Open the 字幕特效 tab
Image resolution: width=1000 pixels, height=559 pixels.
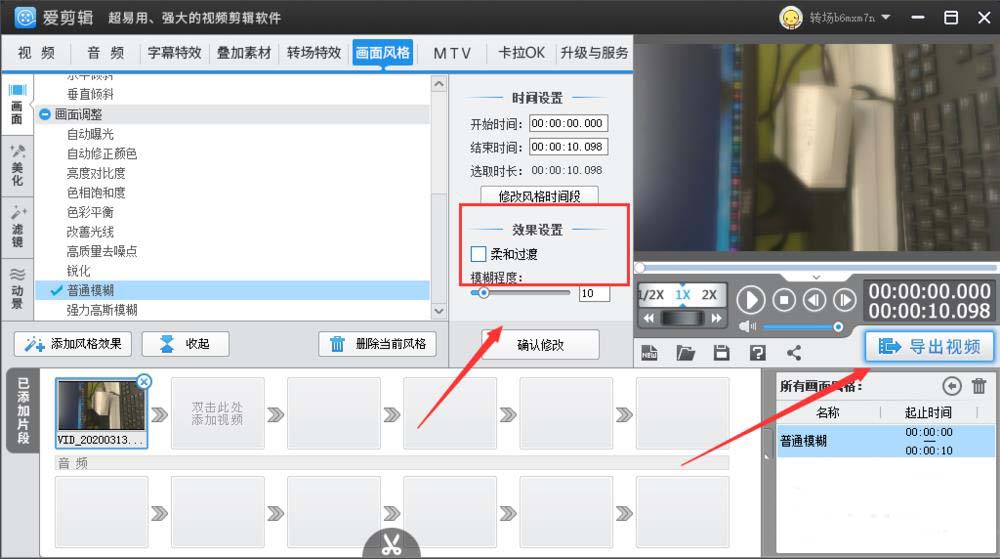(174, 53)
